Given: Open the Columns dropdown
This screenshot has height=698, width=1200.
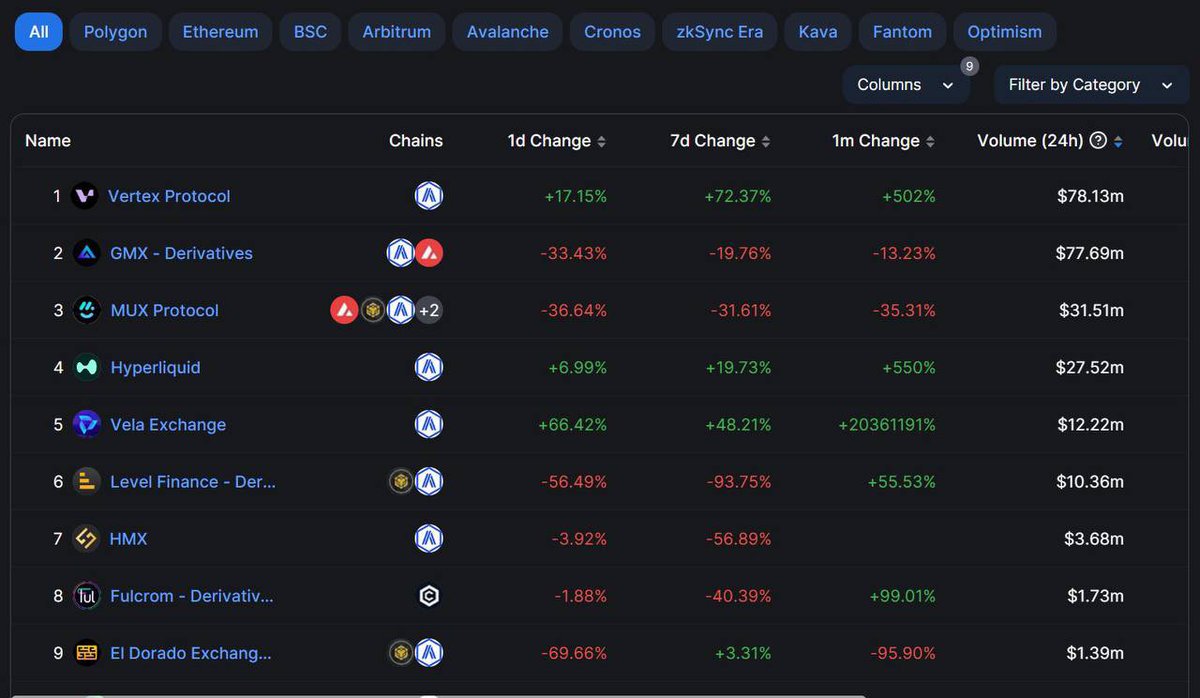Looking at the screenshot, I should 906,85.
